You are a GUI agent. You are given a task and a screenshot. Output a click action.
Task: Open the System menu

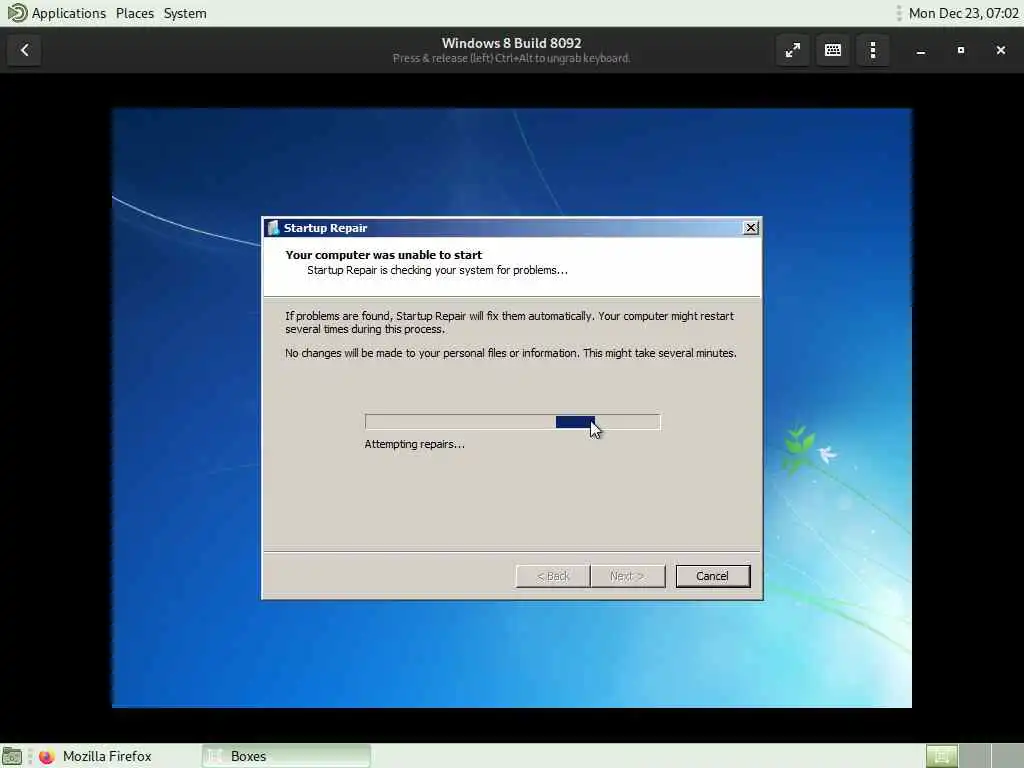pos(185,13)
